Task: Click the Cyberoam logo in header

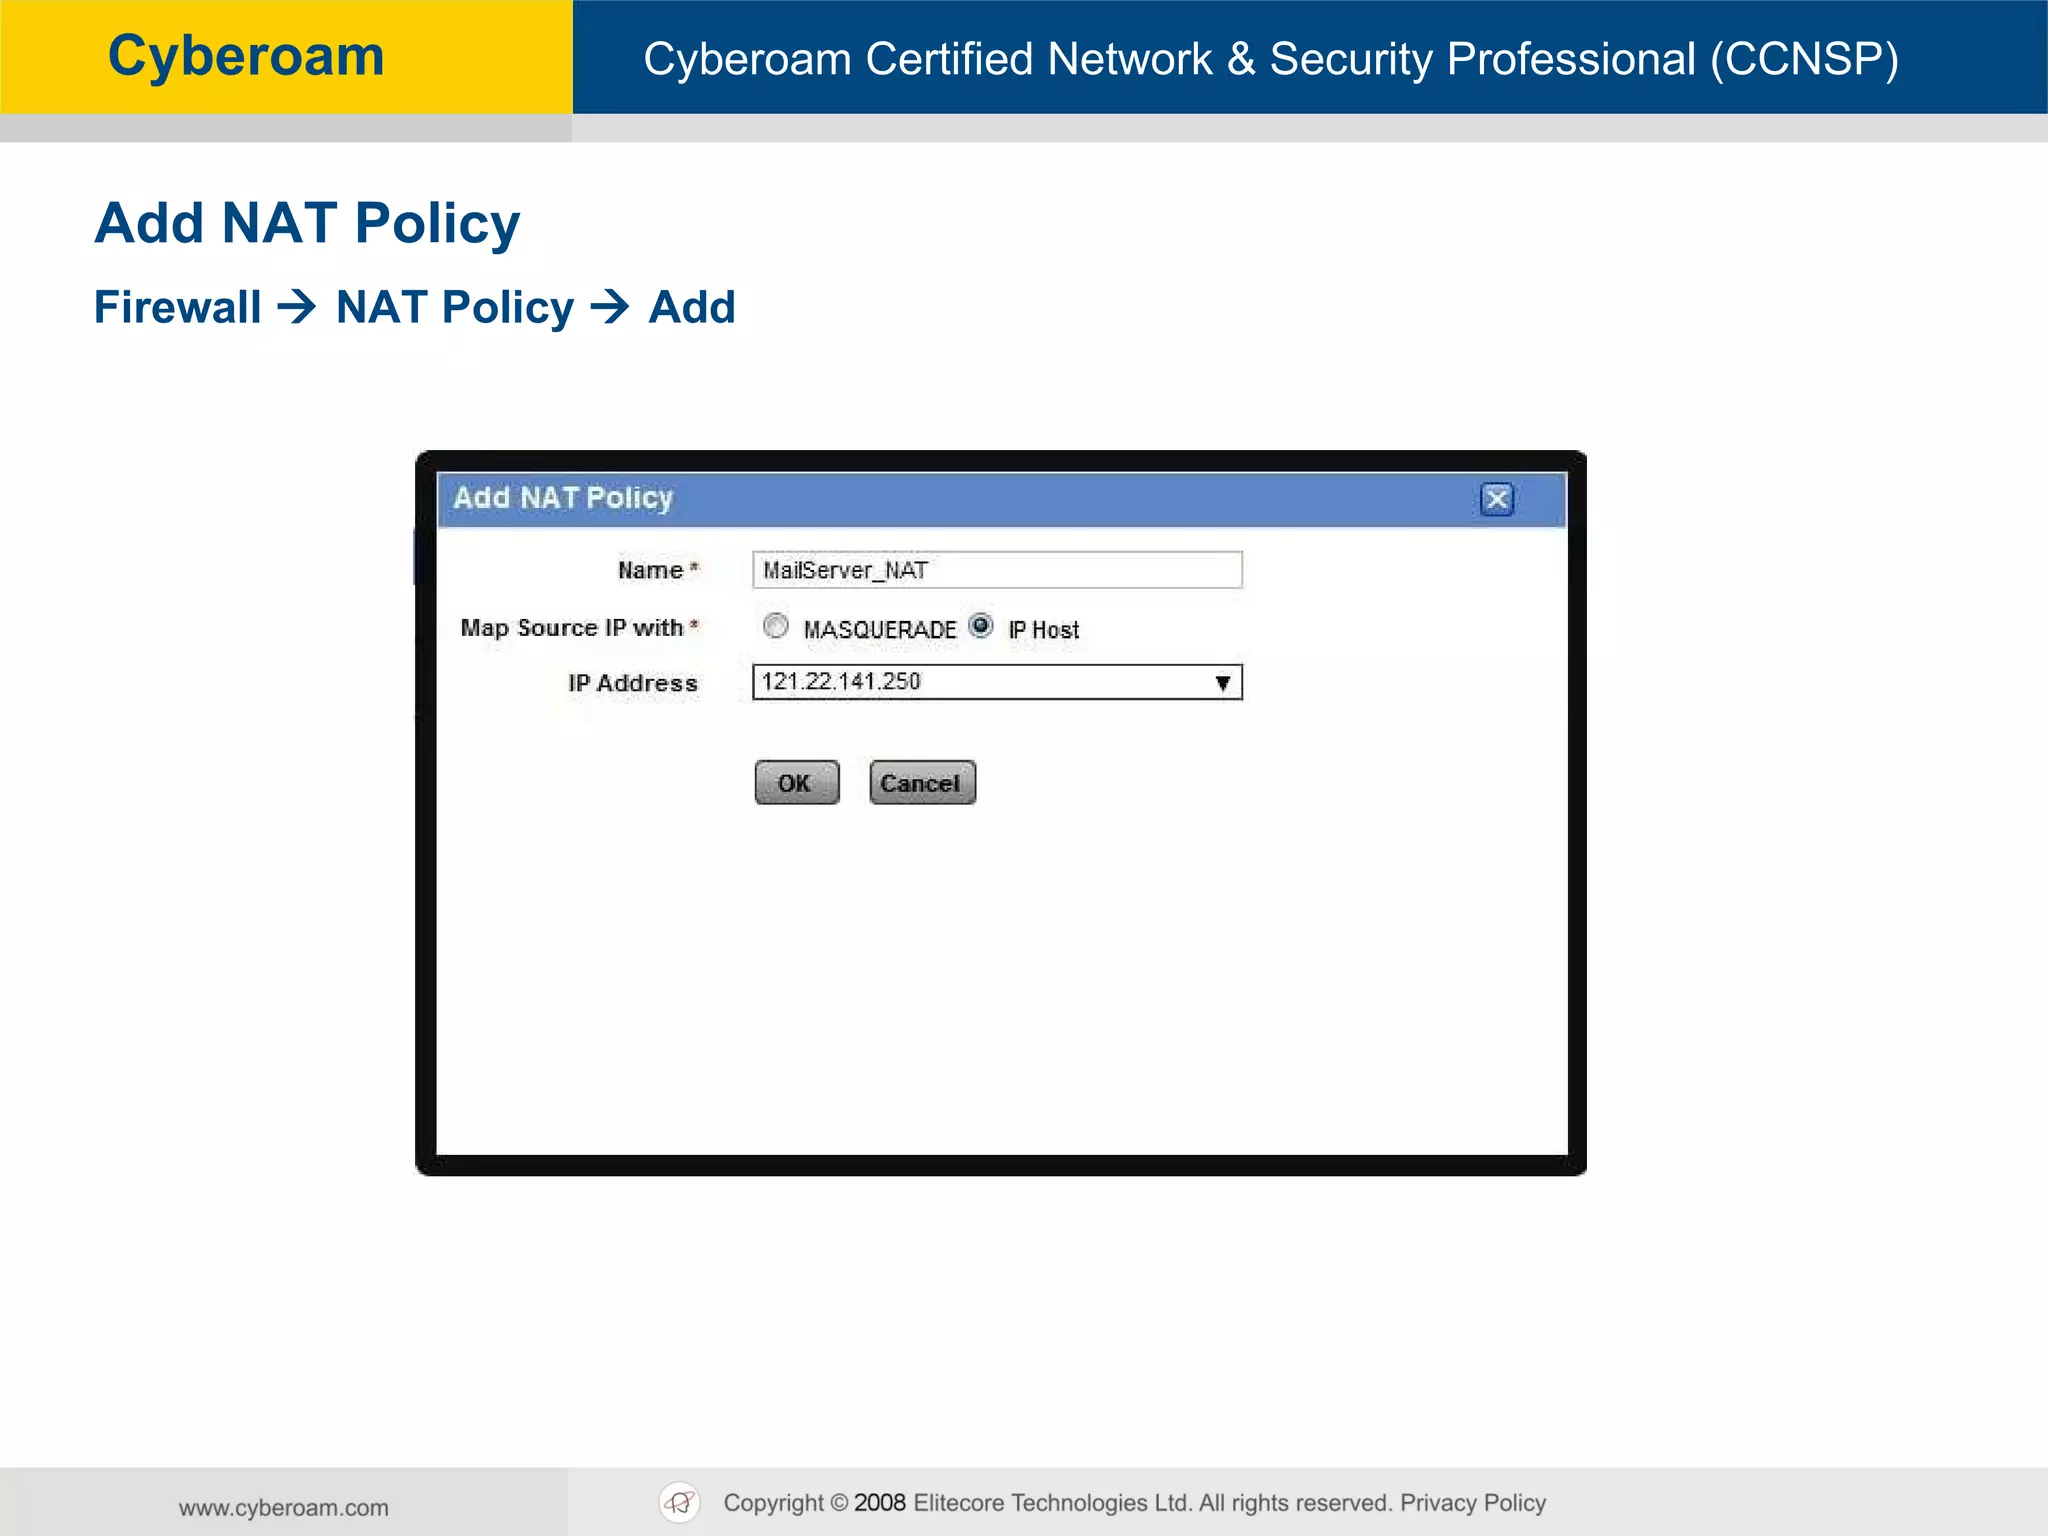Action: pos(246,56)
